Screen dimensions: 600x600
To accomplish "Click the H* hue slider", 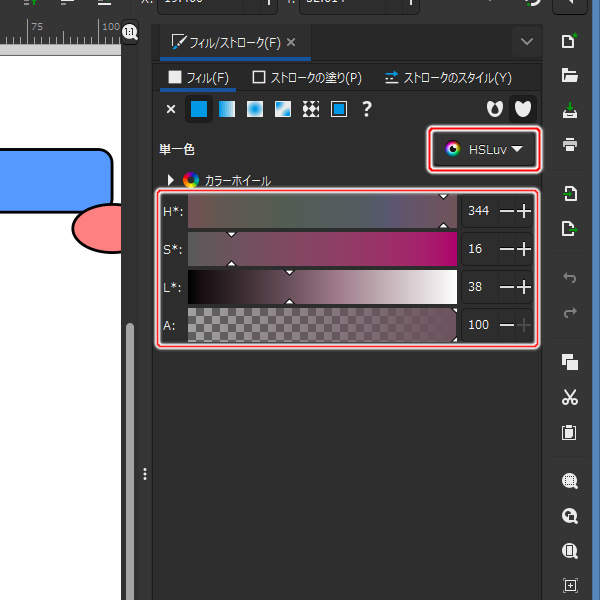I will tap(322, 211).
